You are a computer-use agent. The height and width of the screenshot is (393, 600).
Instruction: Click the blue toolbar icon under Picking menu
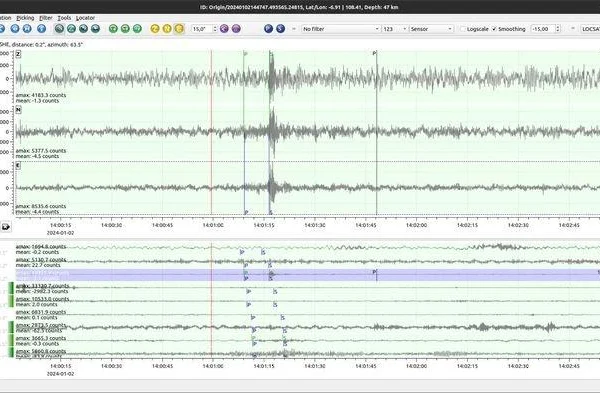pos(27,29)
